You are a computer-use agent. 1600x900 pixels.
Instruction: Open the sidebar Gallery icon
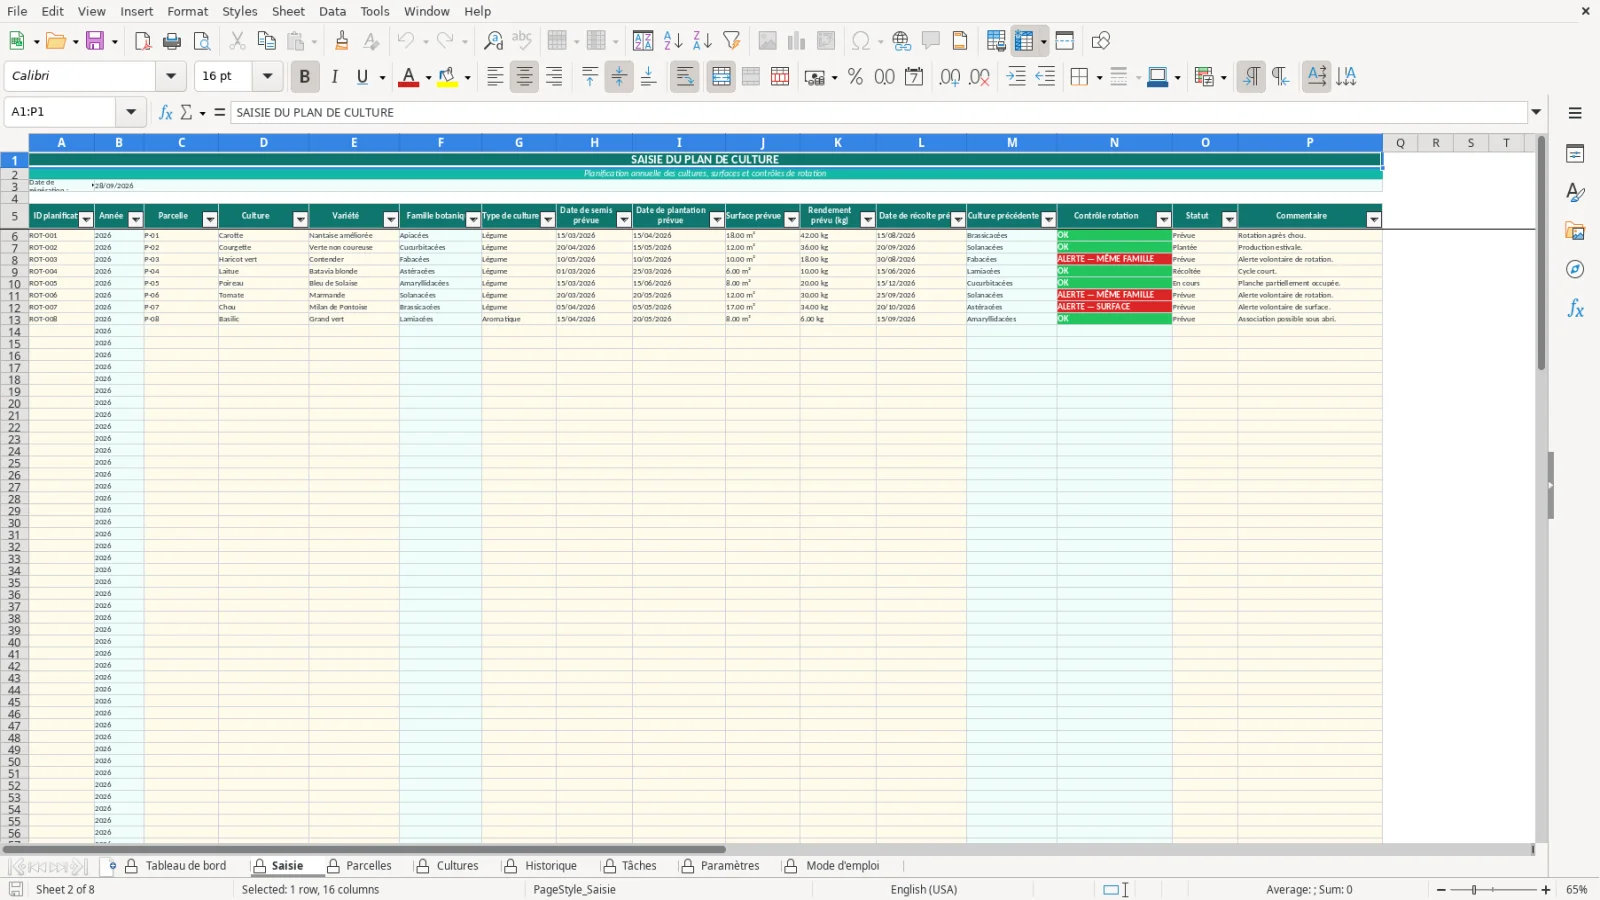click(1575, 231)
